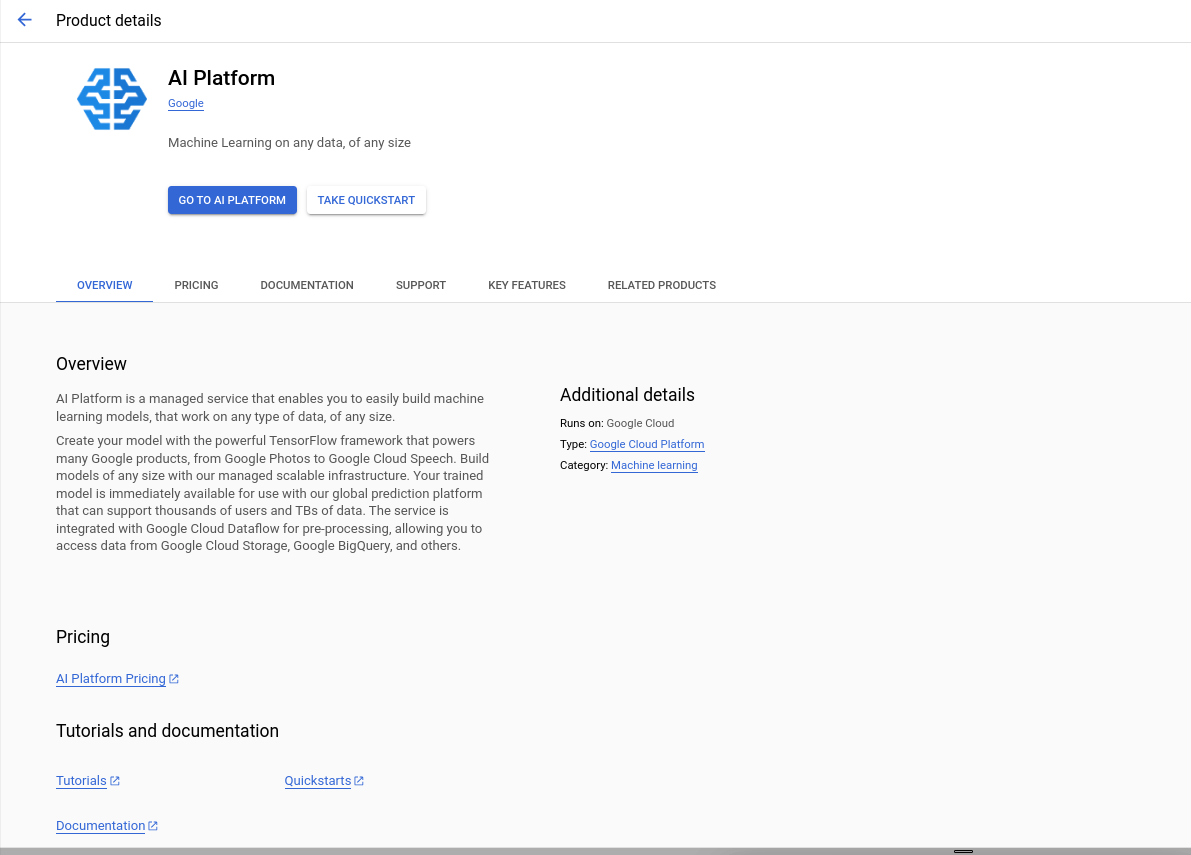This screenshot has height=855, width=1191.
Task: Go to the Related Products tab
Action: tap(662, 286)
